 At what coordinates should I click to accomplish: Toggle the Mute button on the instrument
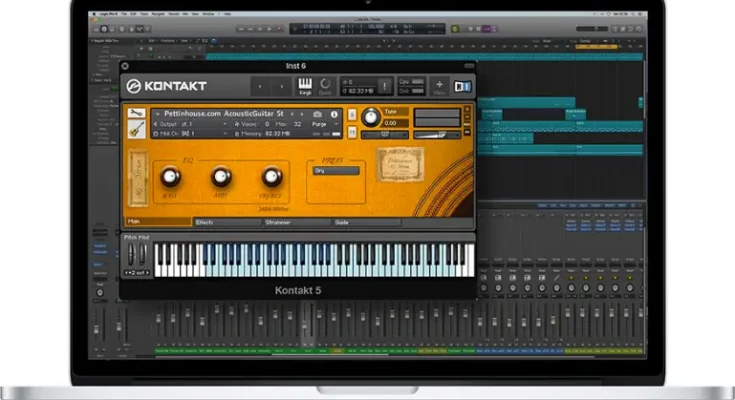pyautogui.click(x=353, y=133)
